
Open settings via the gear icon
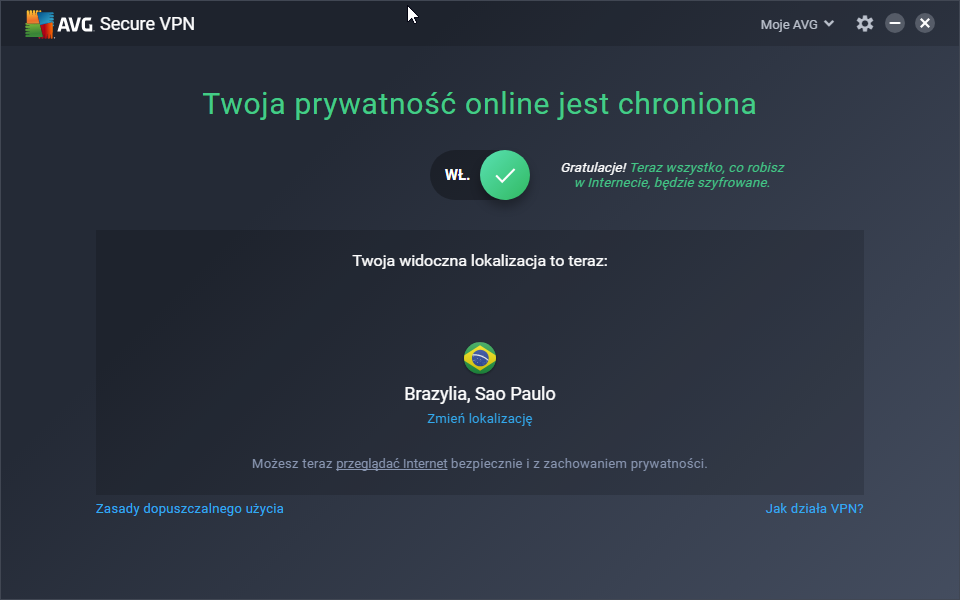point(865,24)
